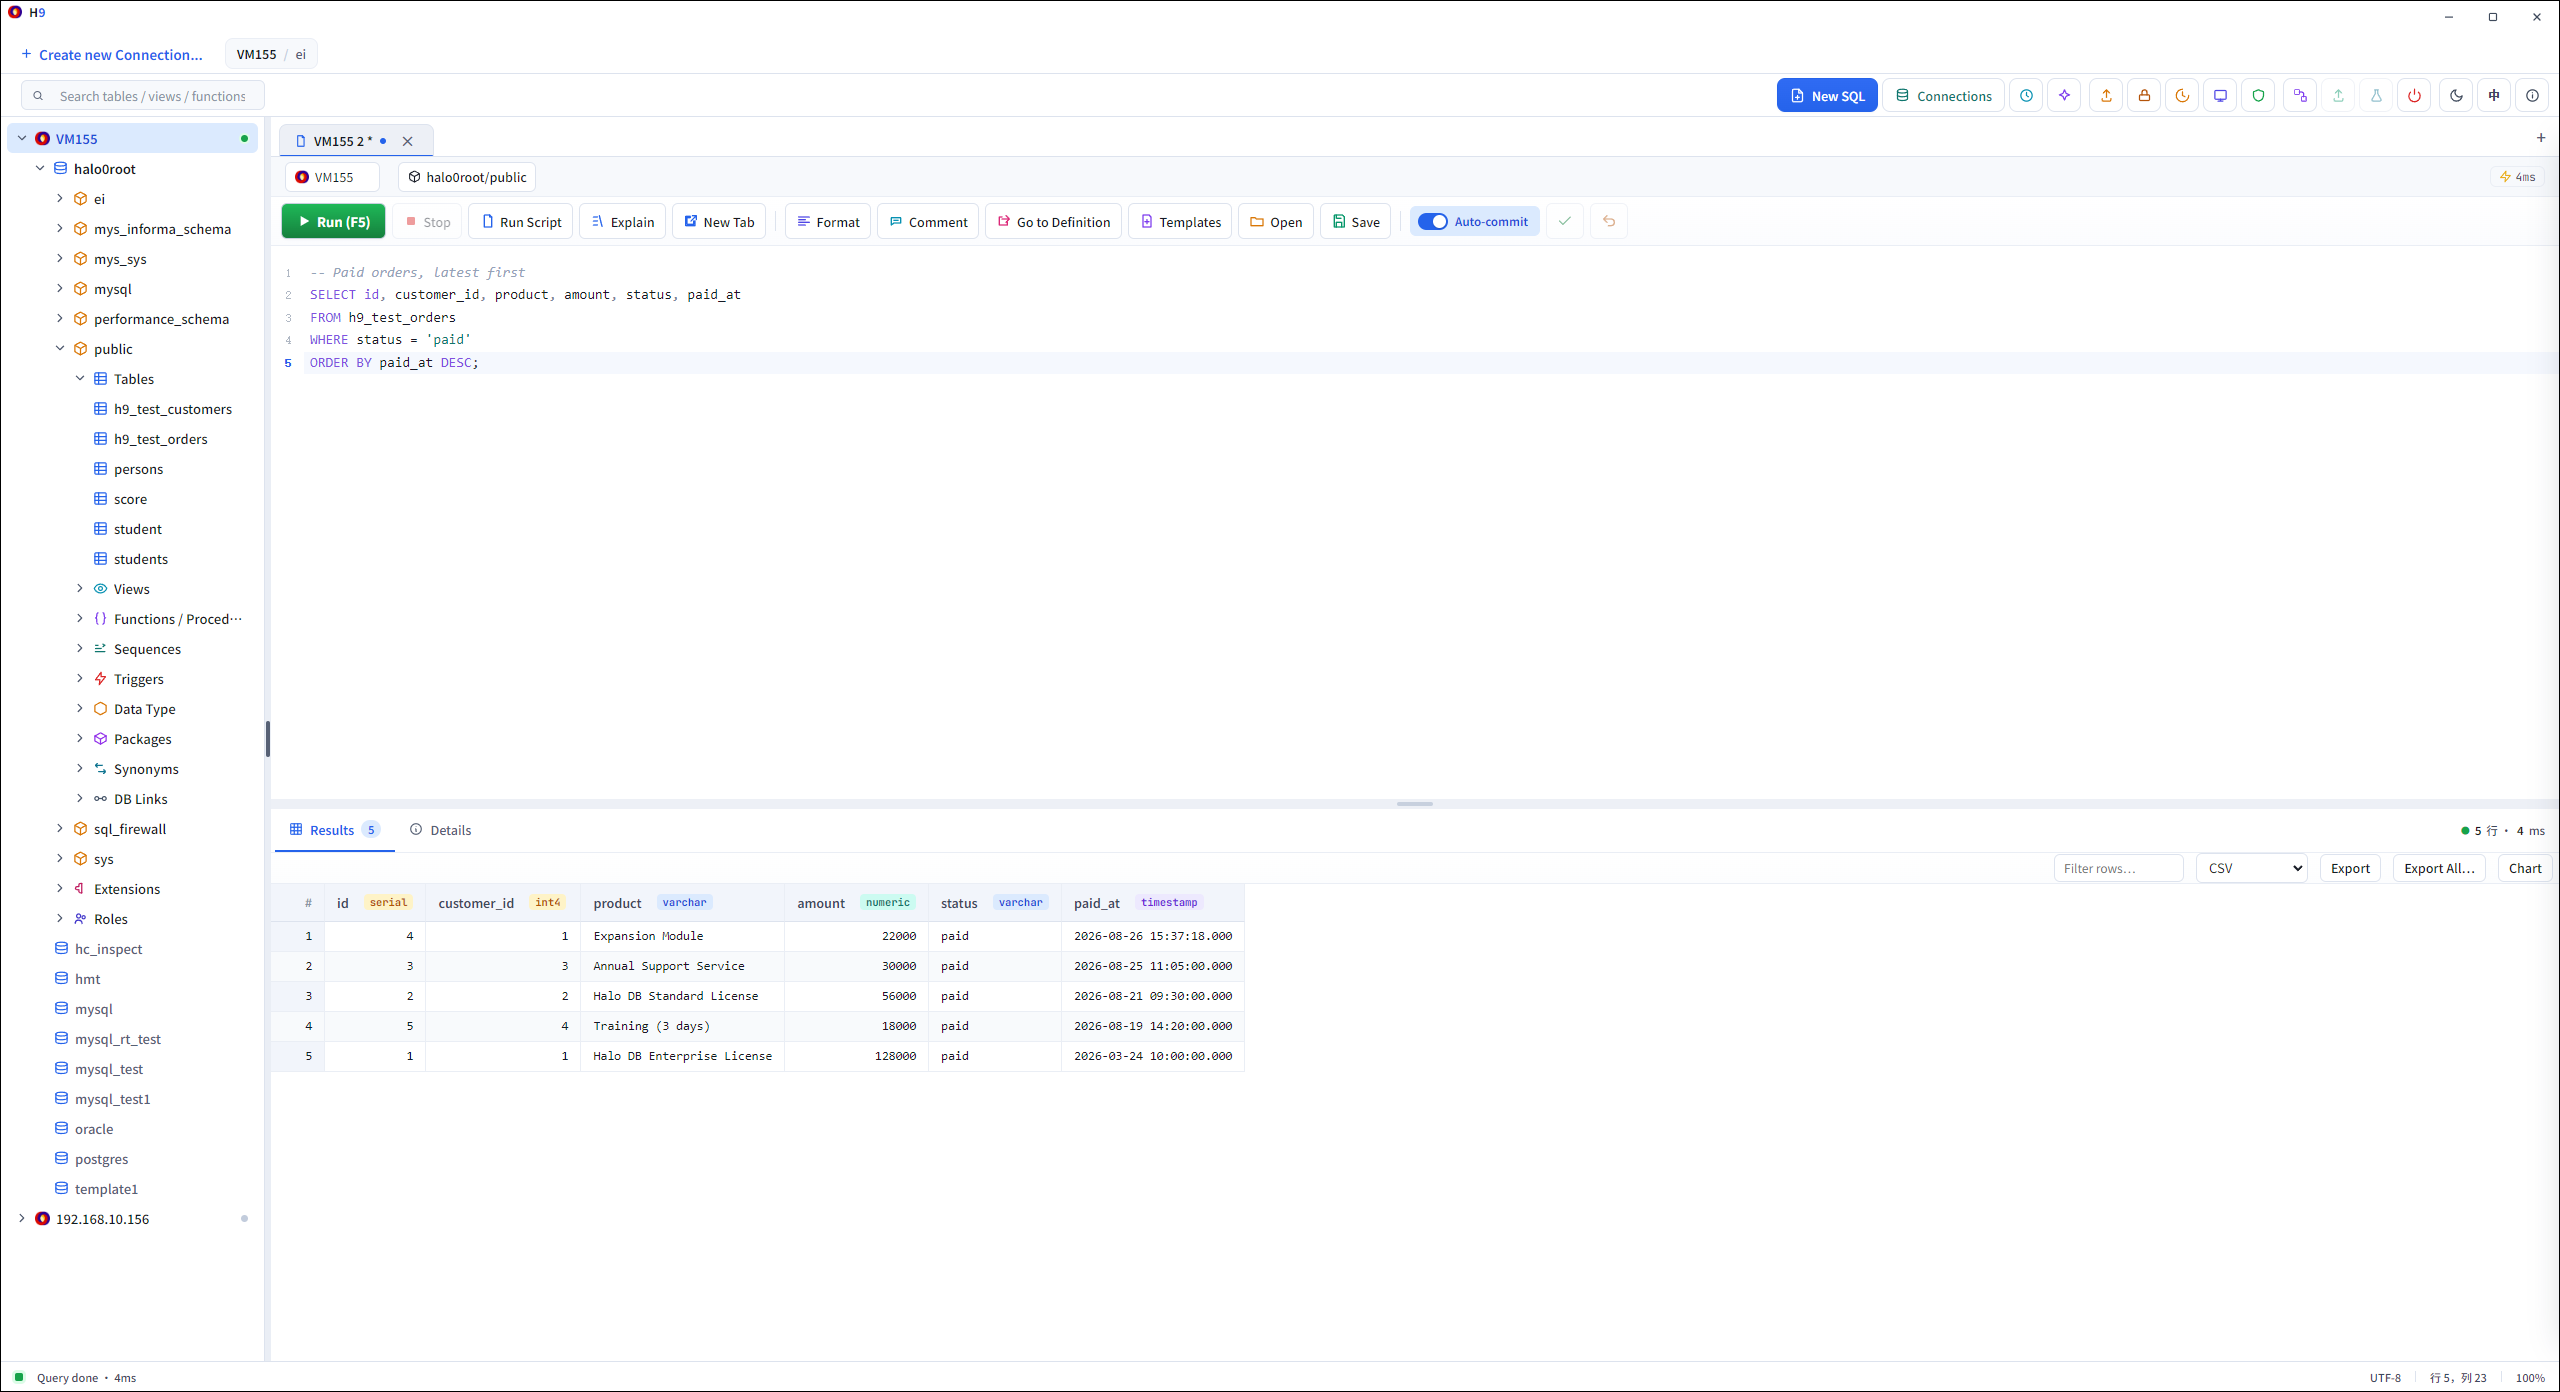
Task: Switch to the Details tab
Action: click(x=440, y=830)
